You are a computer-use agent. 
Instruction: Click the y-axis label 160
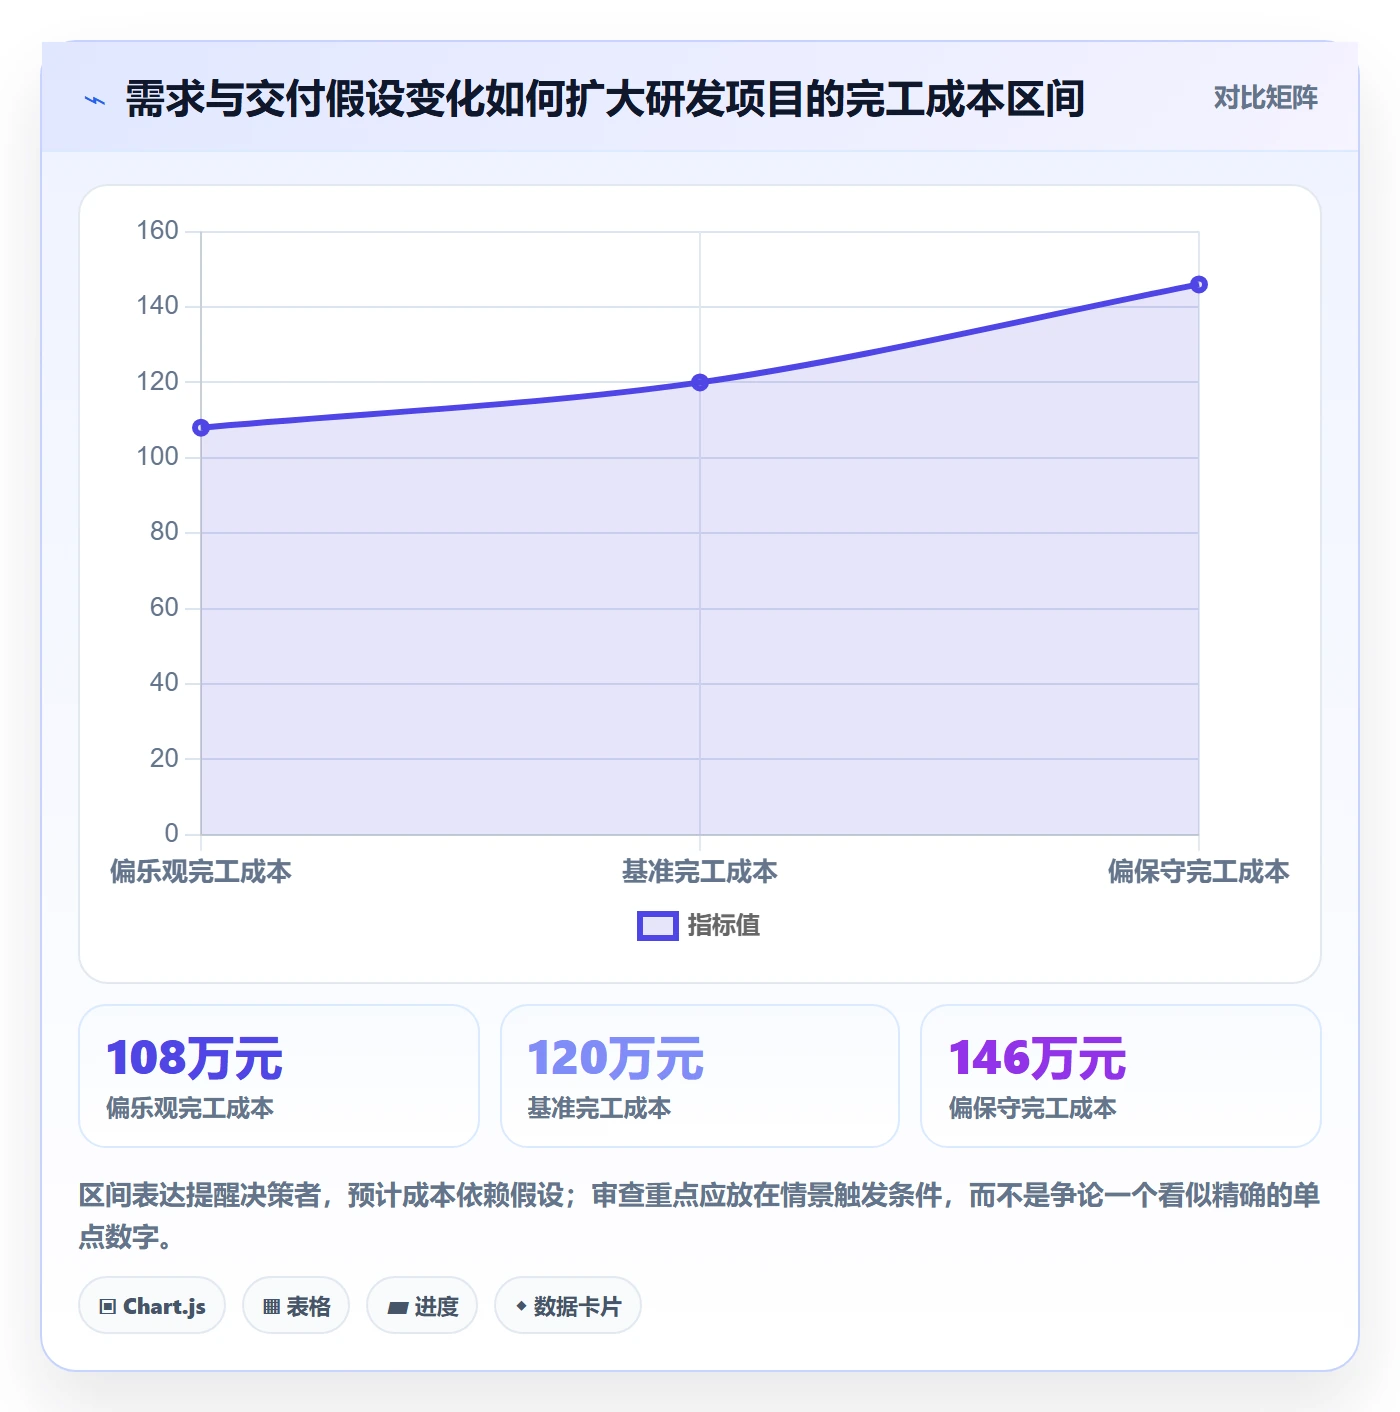pyautogui.click(x=157, y=231)
